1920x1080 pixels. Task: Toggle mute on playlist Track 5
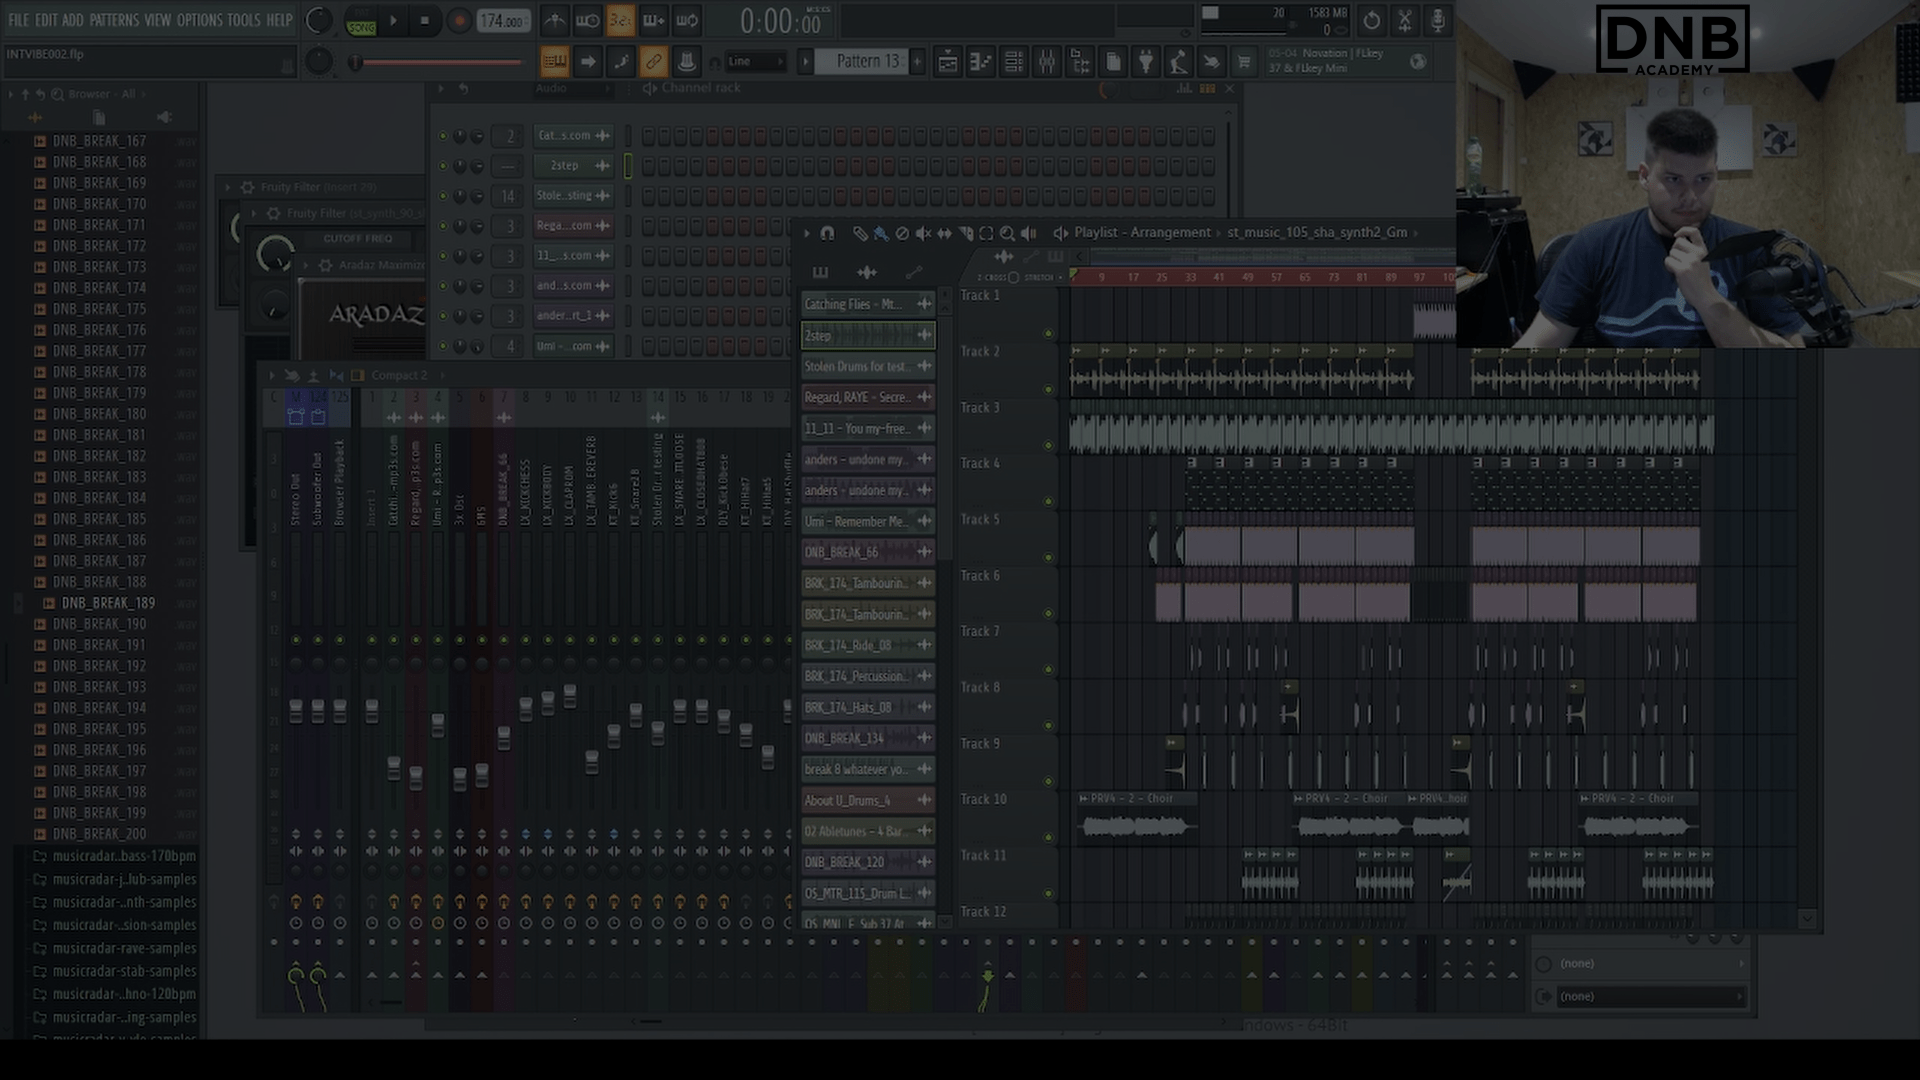pos(1048,557)
